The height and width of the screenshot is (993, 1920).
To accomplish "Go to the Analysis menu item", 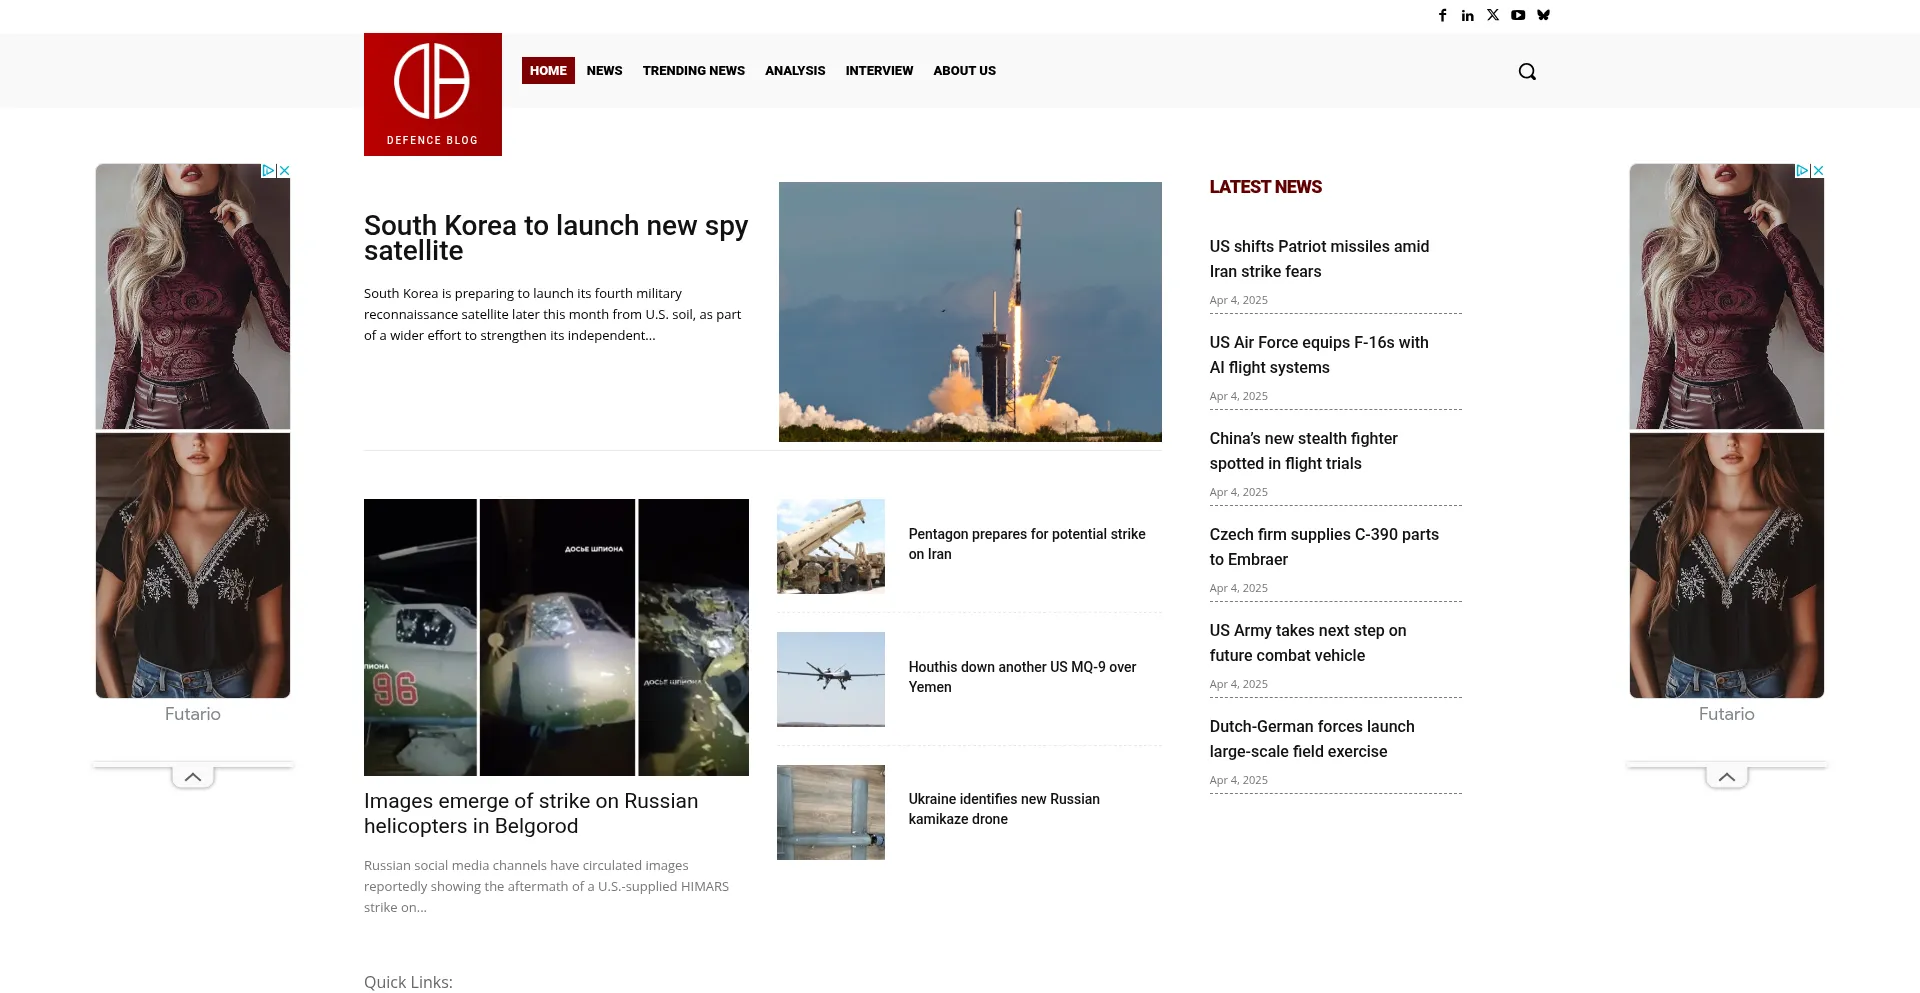I will 795,71.
